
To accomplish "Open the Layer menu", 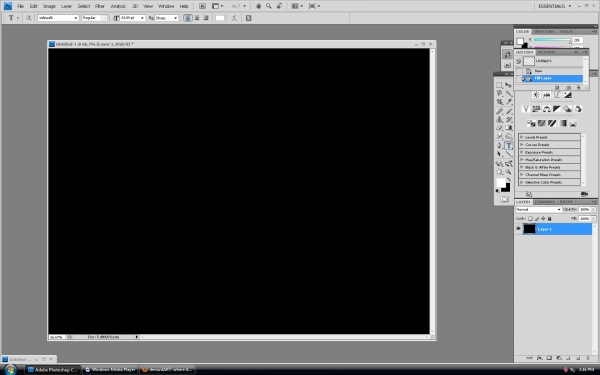I will (66, 6).
